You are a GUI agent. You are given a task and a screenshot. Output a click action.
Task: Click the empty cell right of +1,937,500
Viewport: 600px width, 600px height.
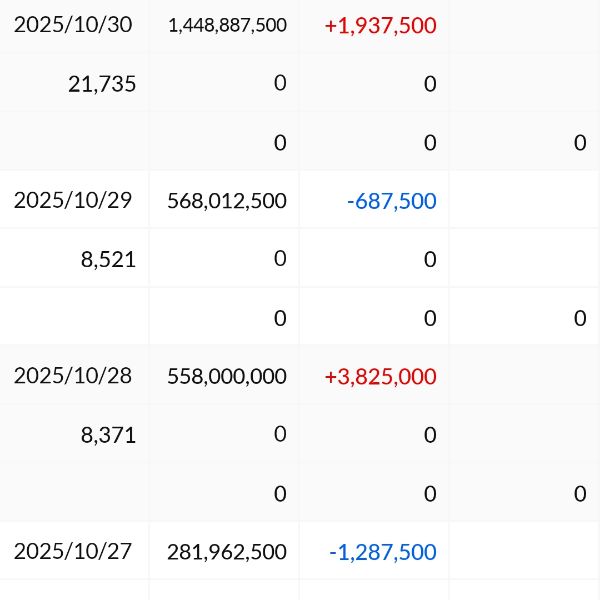524,26
